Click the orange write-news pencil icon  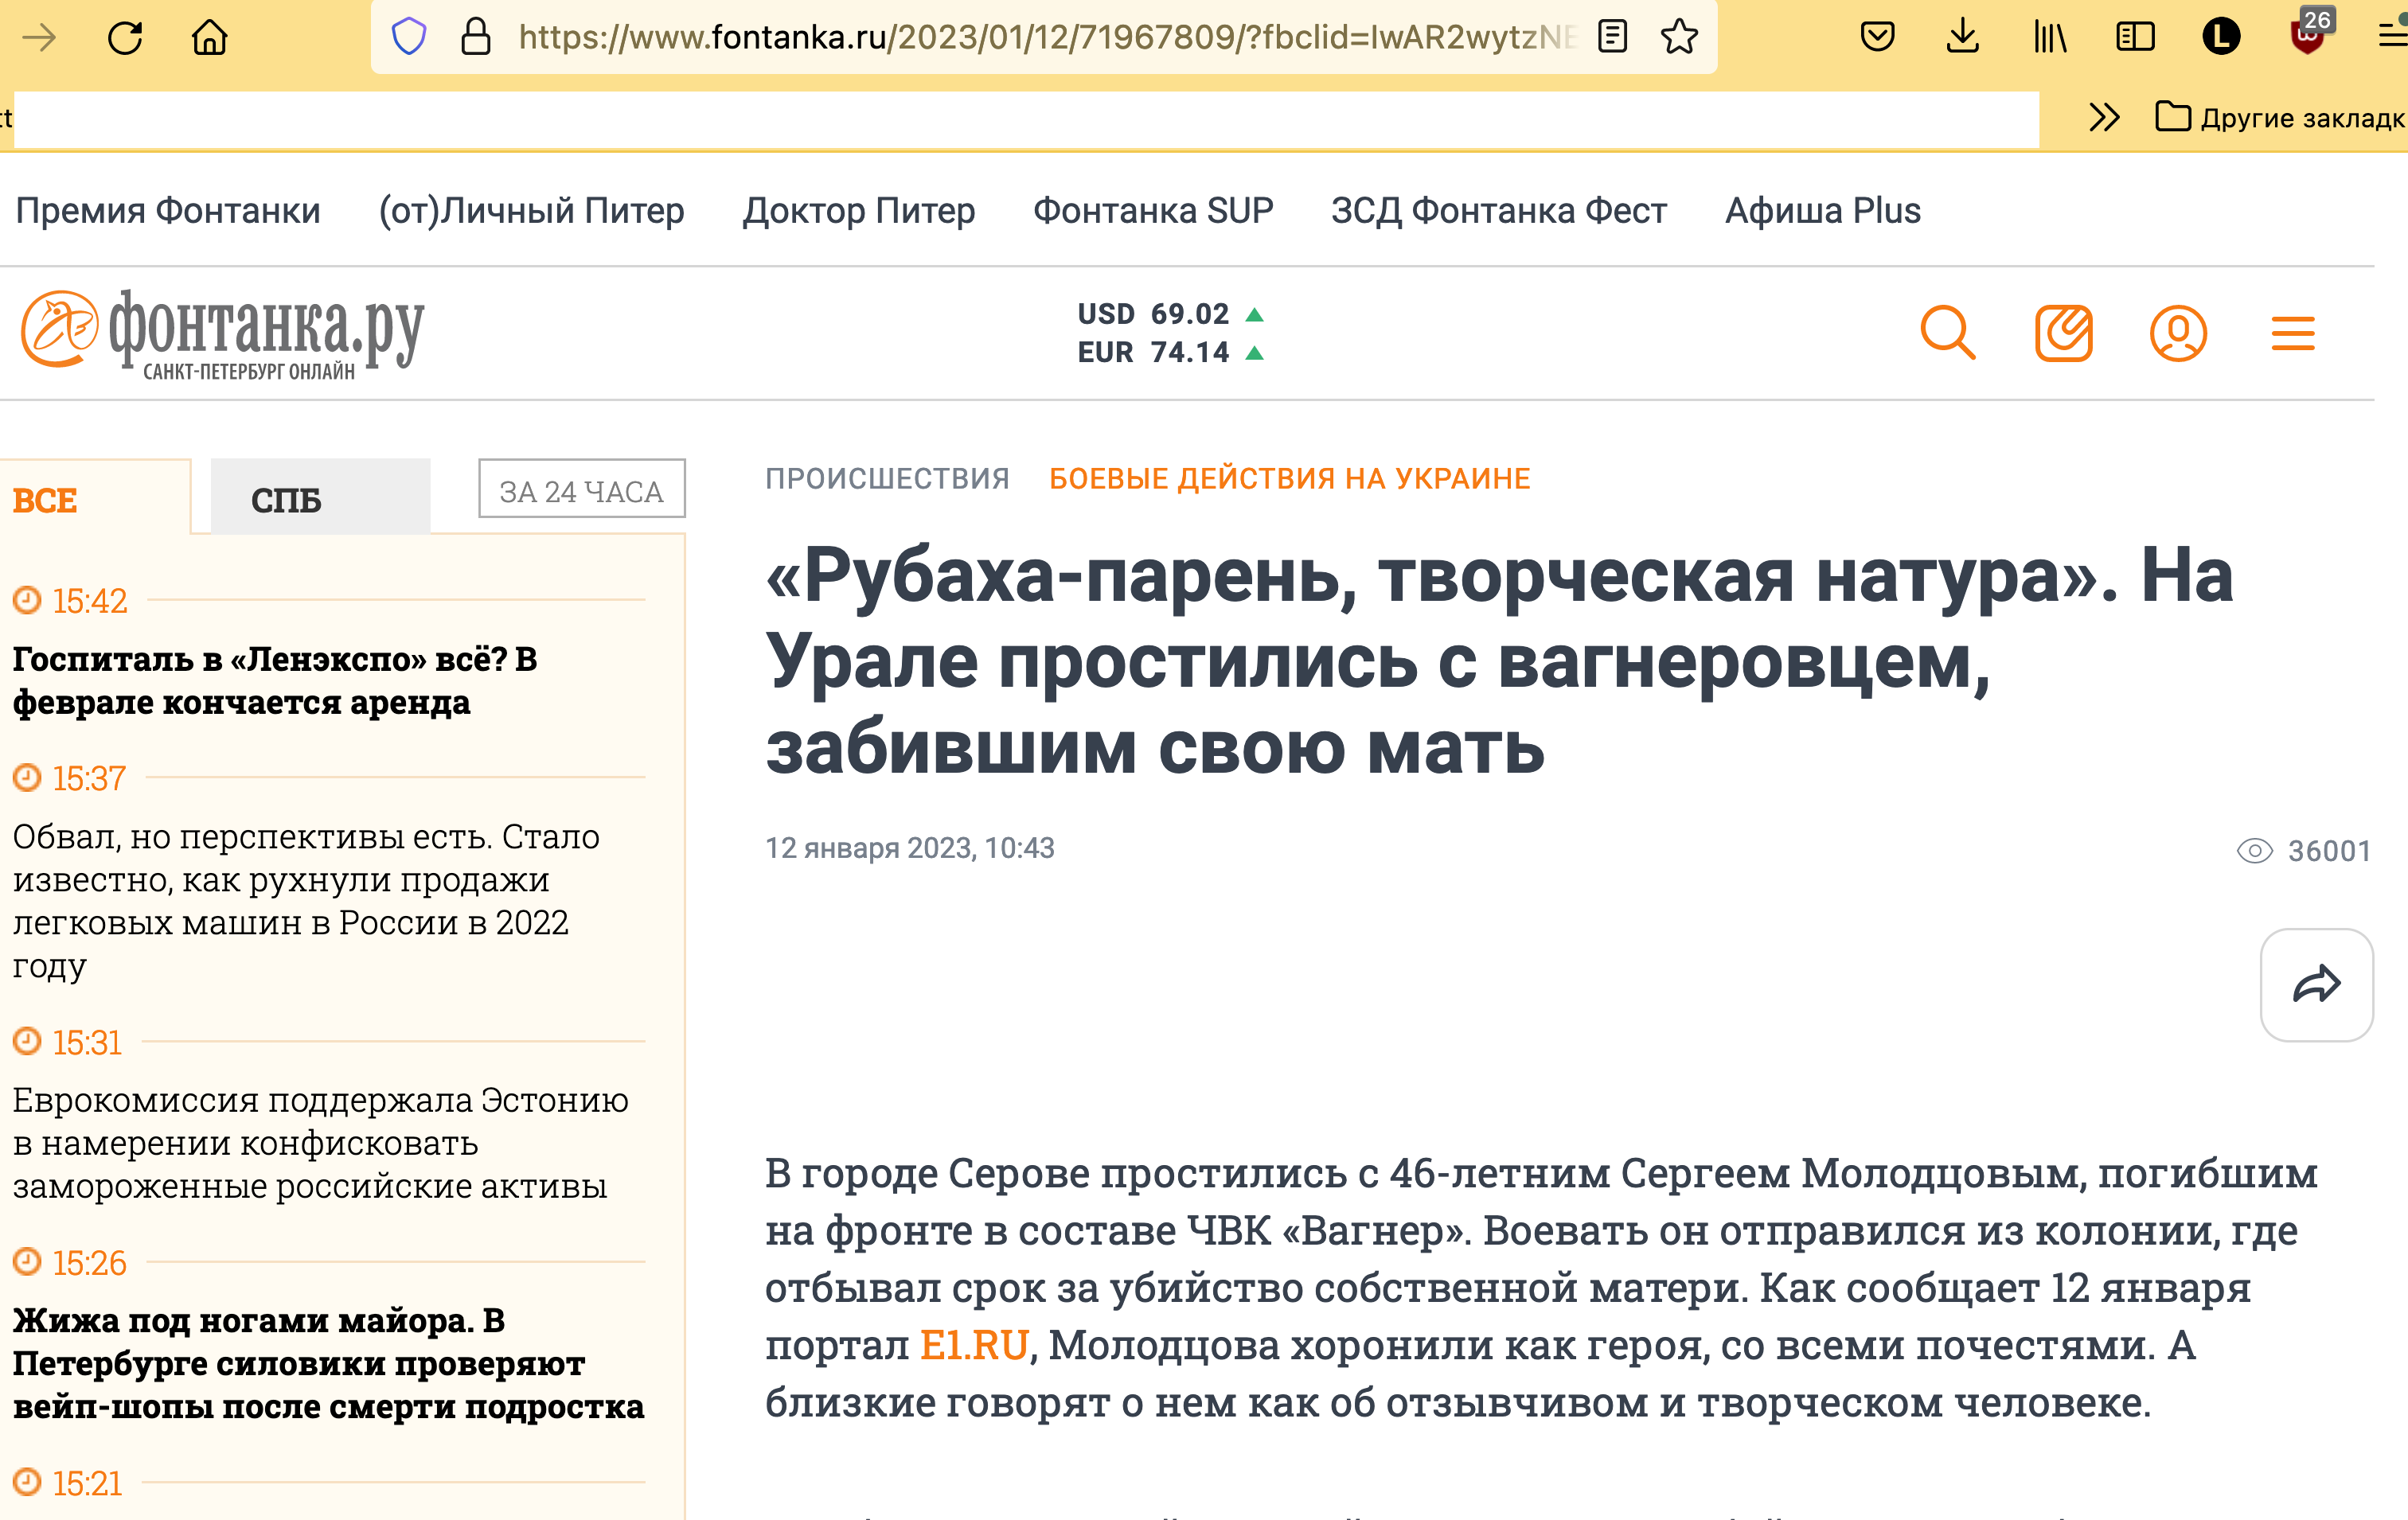click(x=2063, y=333)
